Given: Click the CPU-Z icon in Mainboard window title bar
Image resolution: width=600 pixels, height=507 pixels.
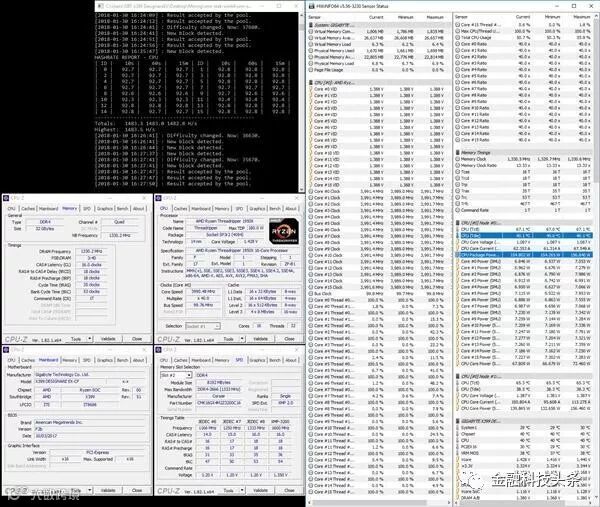Looking at the screenshot, I should [6, 350].
